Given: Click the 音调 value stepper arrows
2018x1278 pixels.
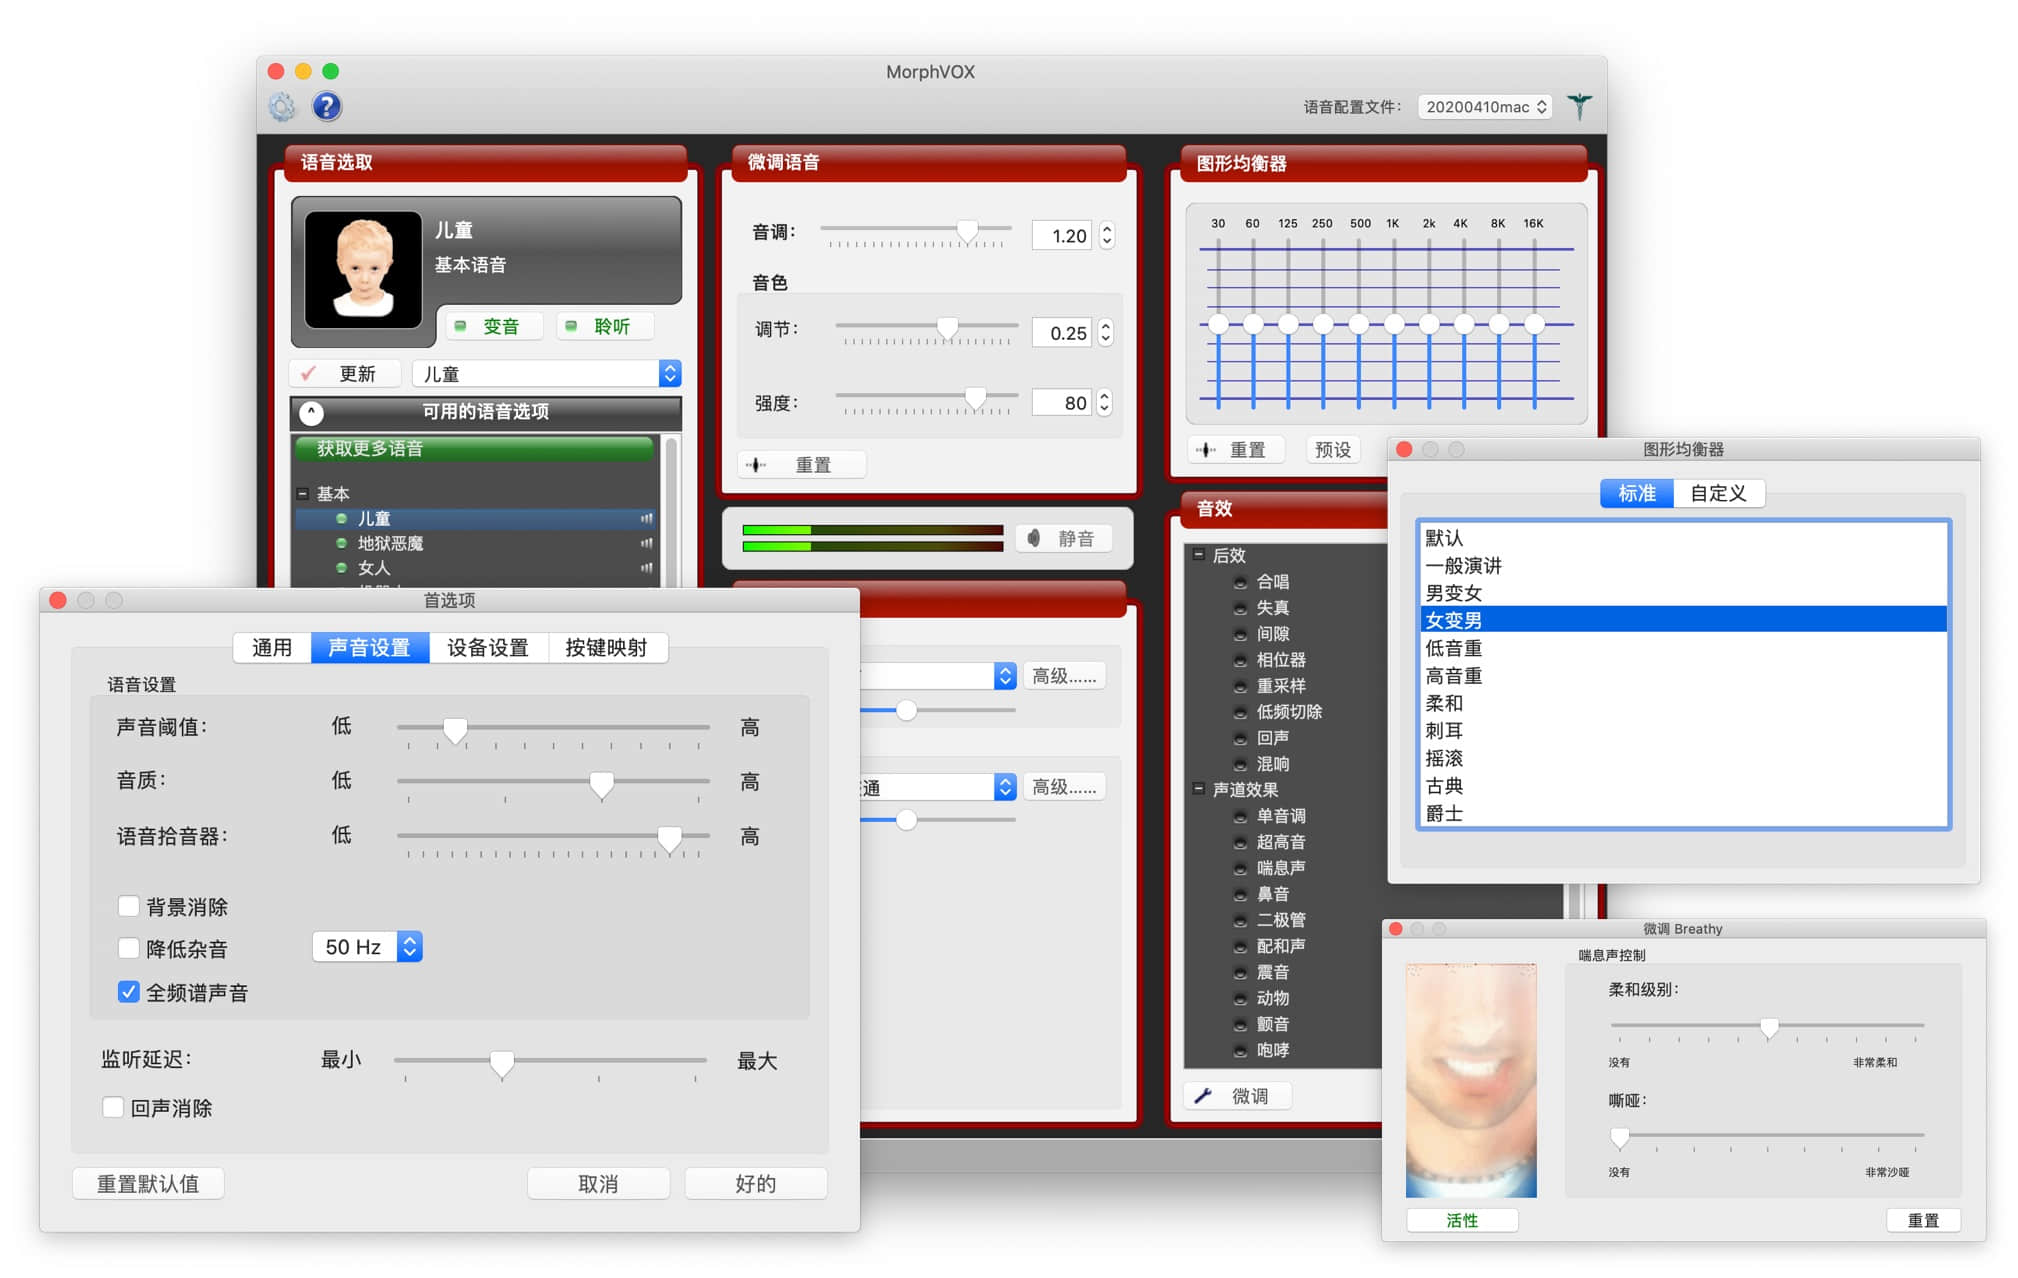Looking at the screenshot, I should coord(1107,235).
